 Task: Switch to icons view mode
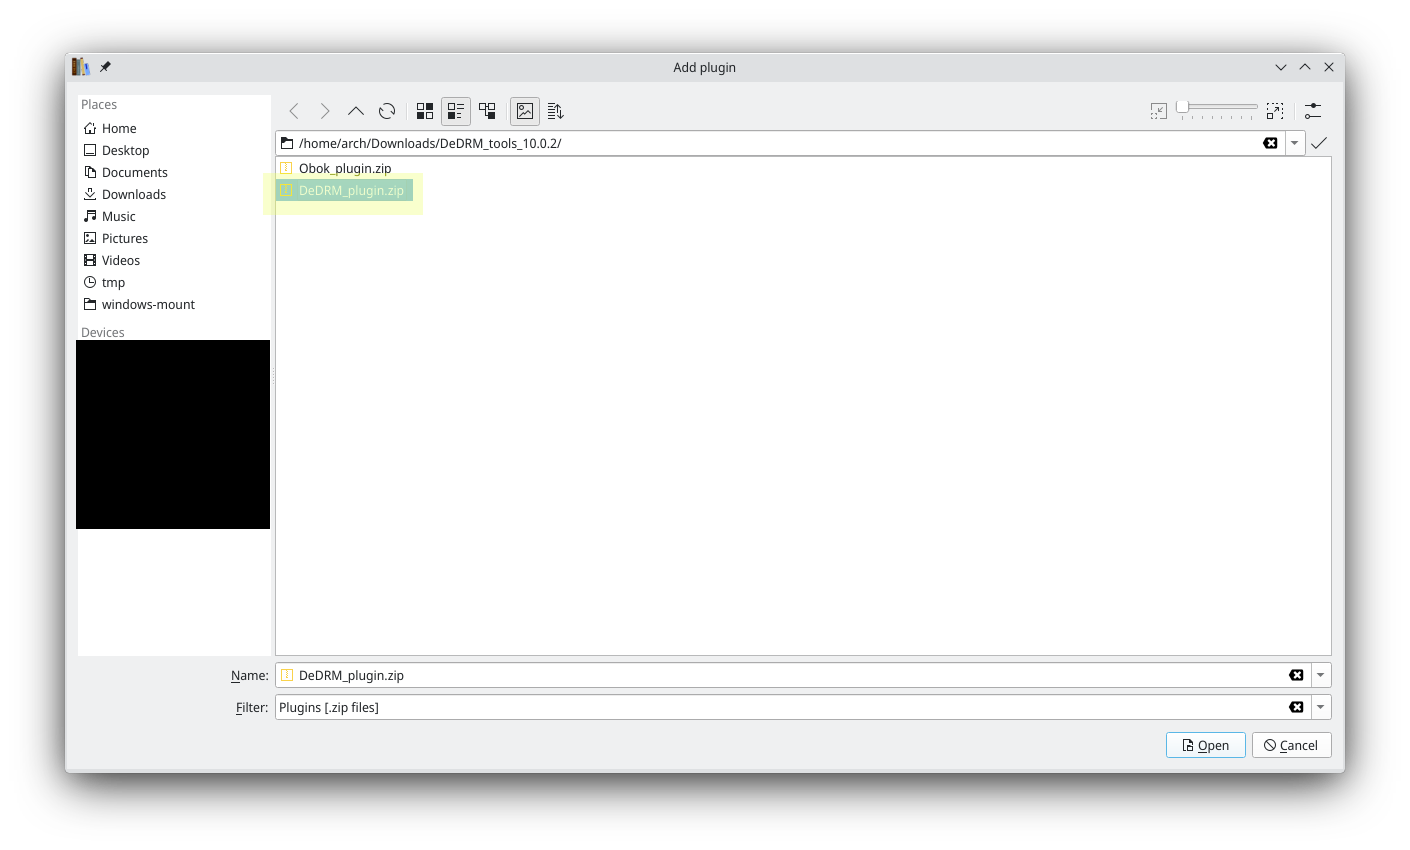(425, 111)
